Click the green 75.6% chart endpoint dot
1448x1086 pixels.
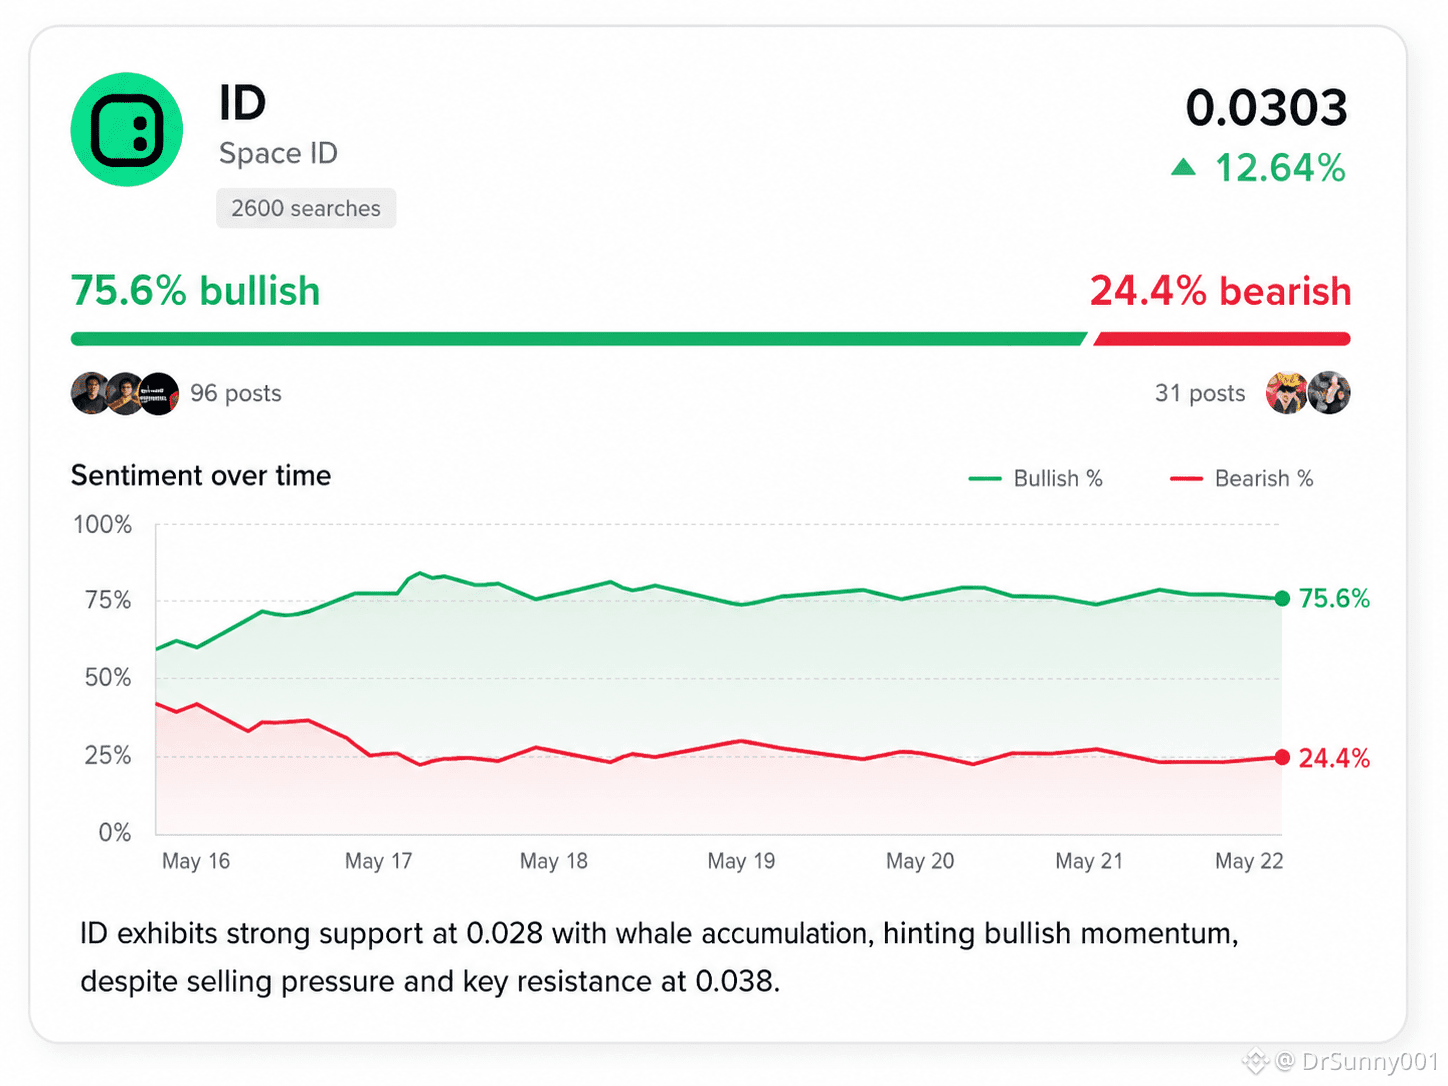coord(1282,599)
